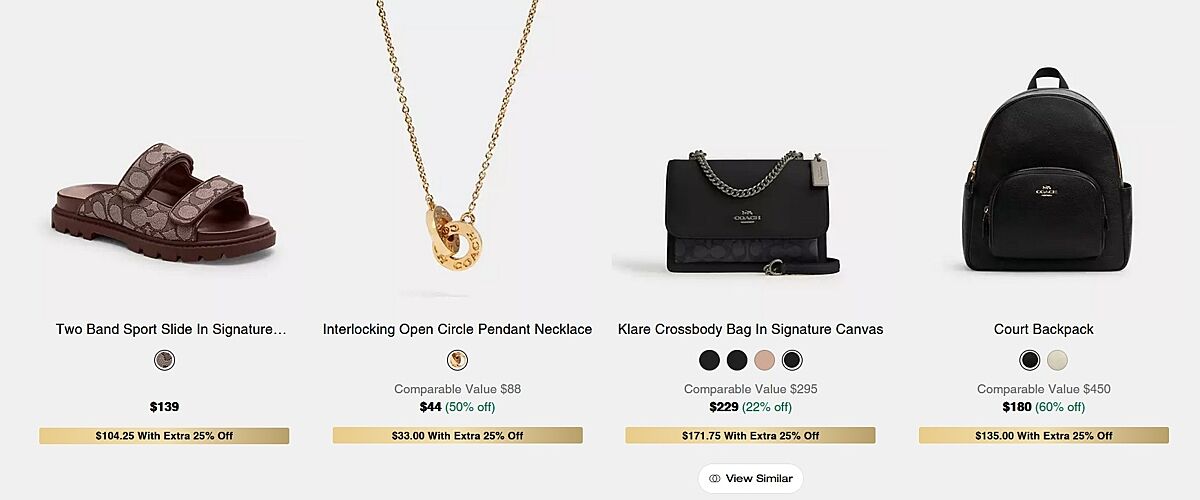Image resolution: width=1200 pixels, height=500 pixels.
Task: Click the Interlocking Open Circle Pendant Necklace title
Action: pos(457,329)
